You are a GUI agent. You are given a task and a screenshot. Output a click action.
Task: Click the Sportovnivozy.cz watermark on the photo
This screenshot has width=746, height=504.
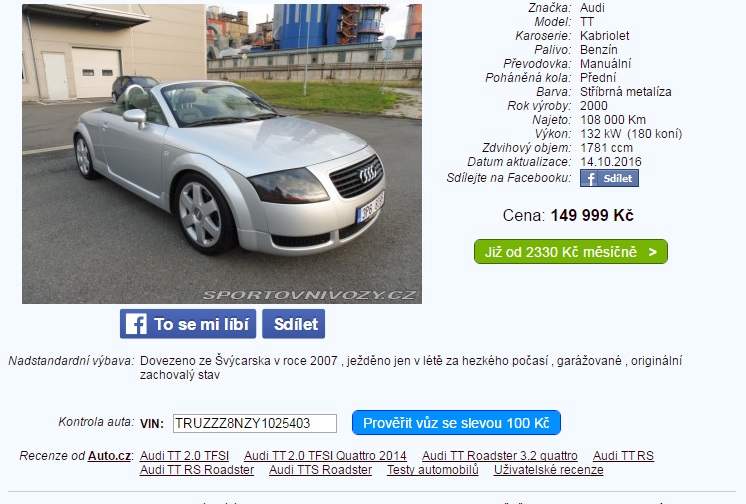click(x=310, y=295)
